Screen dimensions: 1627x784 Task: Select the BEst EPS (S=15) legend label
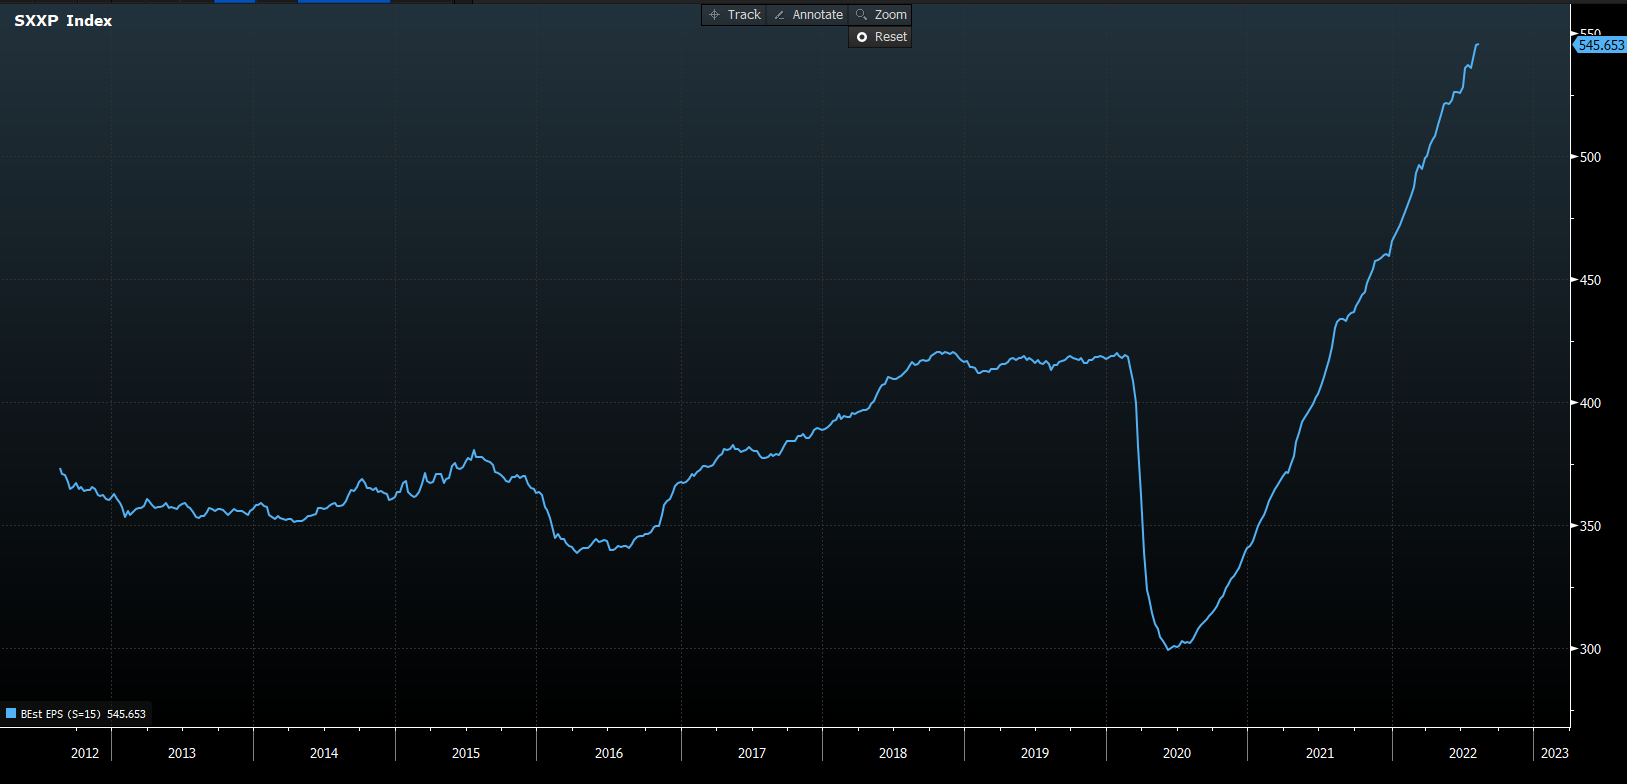[x=60, y=714]
